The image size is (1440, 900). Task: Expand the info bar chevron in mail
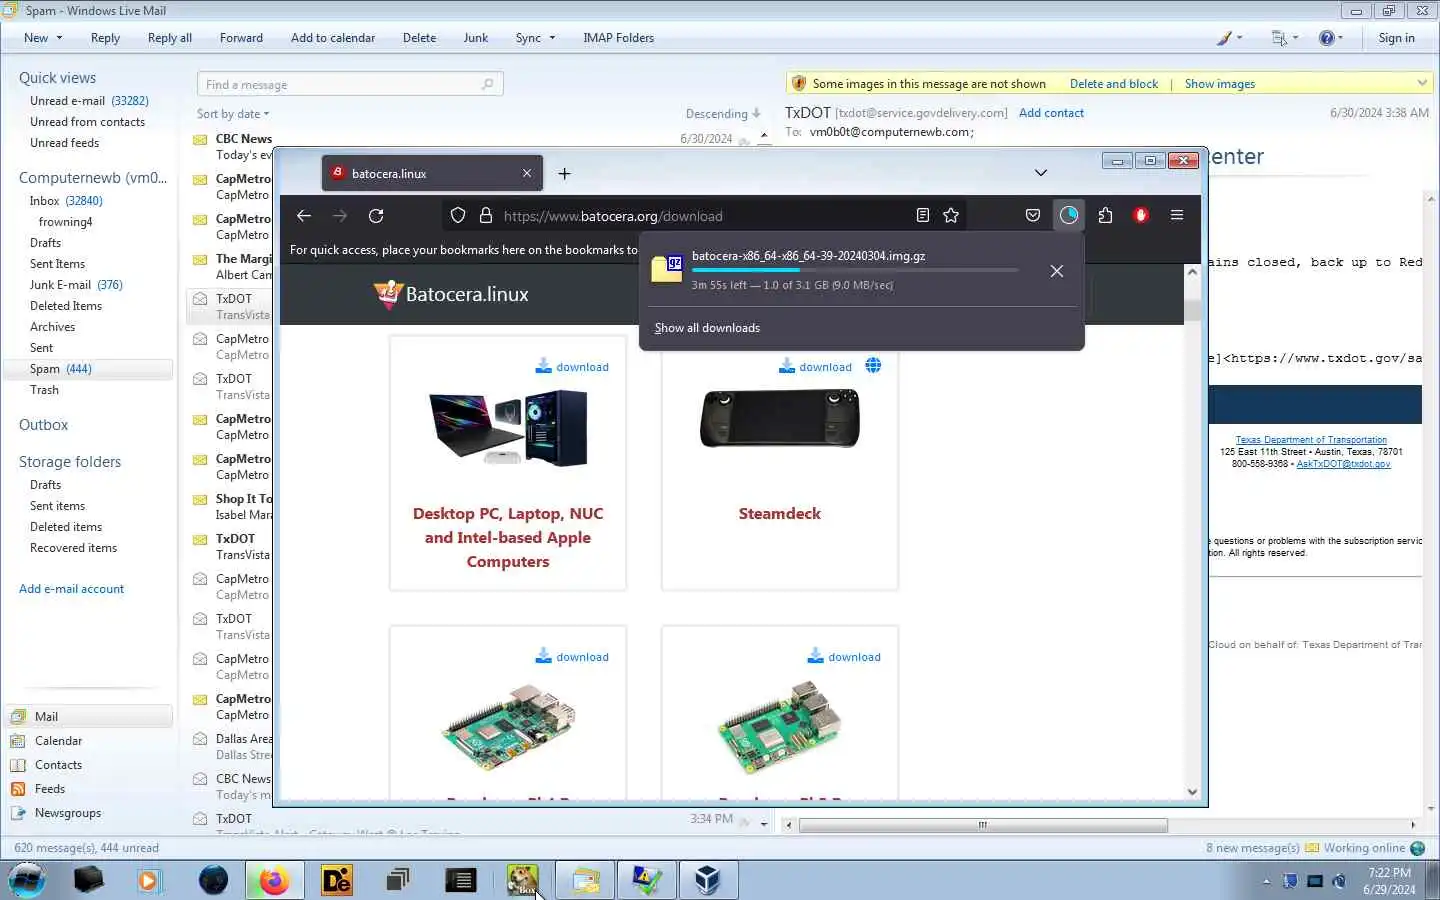[x=1422, y=83]
